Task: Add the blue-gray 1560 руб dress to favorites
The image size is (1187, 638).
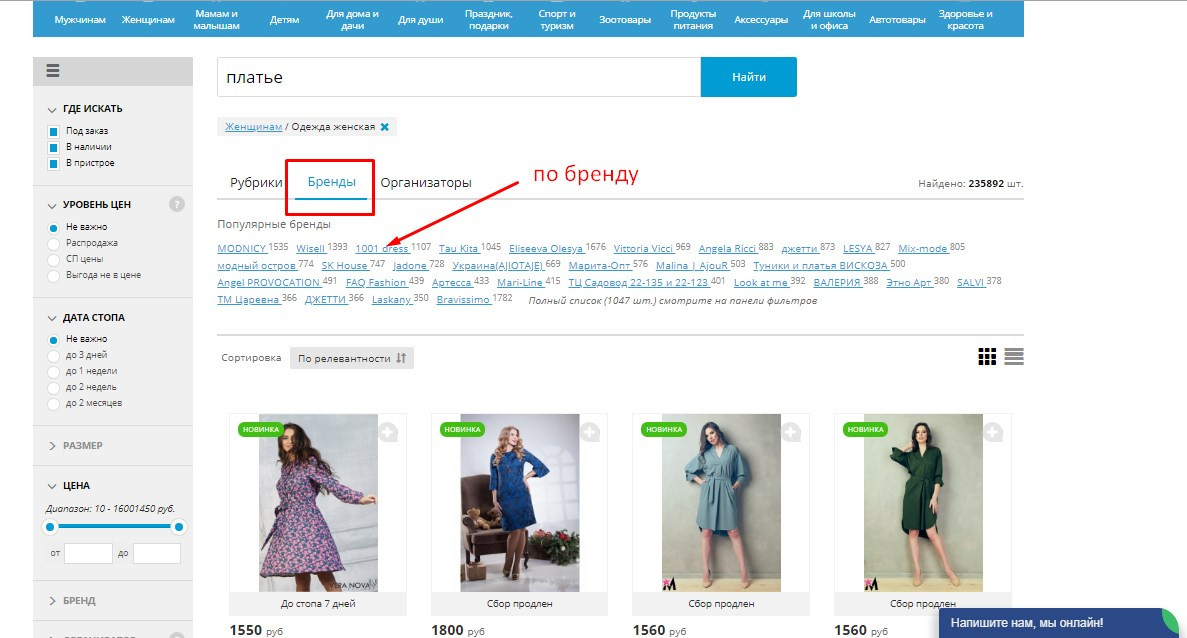Action: click(791, 432)
